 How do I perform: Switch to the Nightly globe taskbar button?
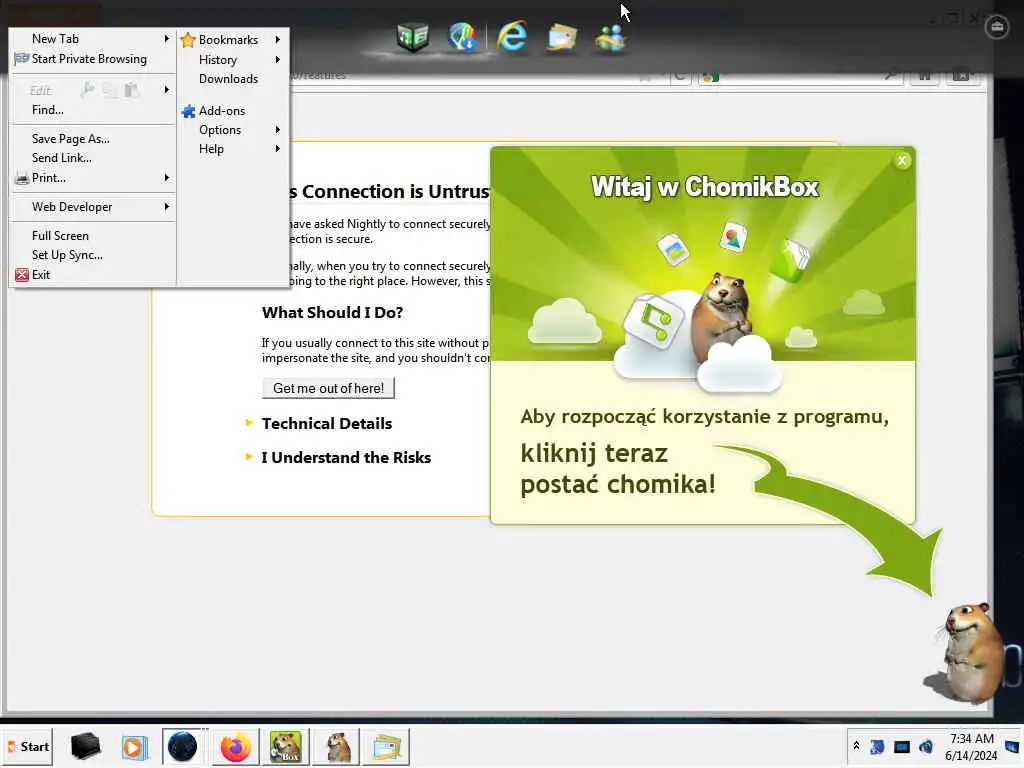(x=182, y=746)
